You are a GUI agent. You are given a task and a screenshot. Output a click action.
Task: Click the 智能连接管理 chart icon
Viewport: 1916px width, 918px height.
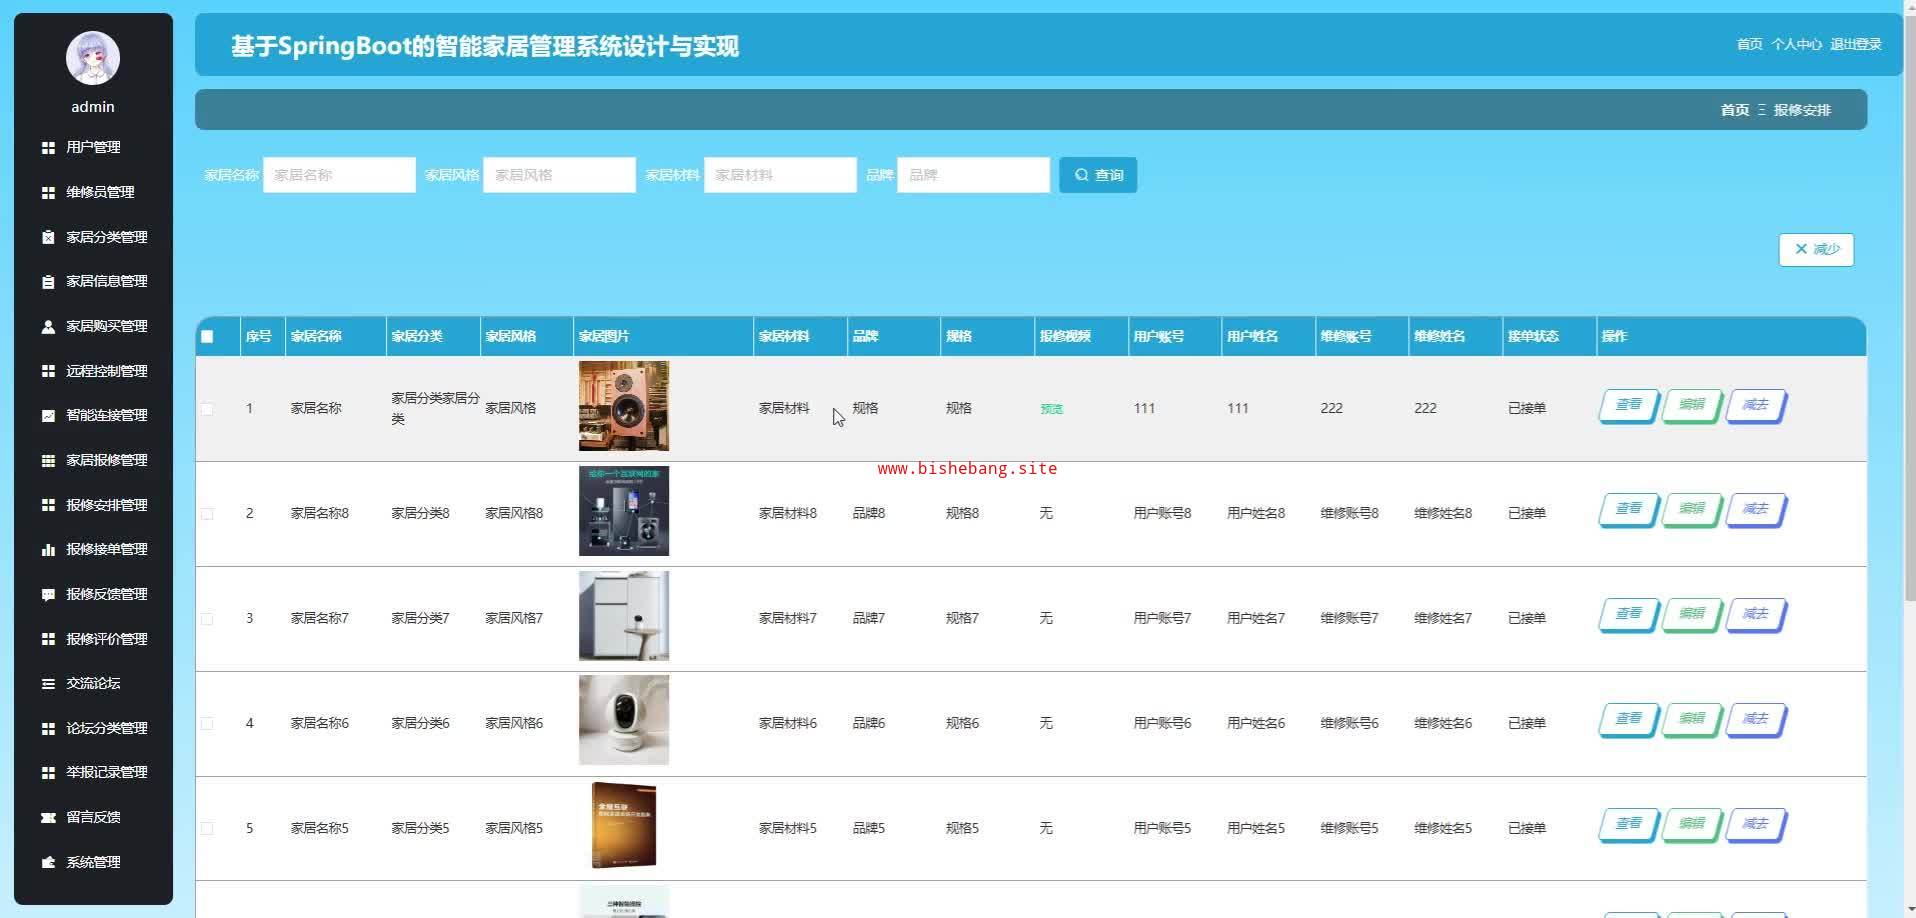[48, 416]
